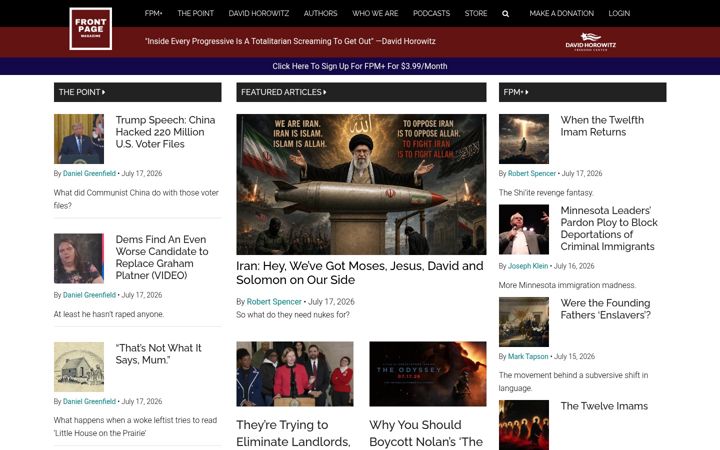The image size is (720, 450).
Task: Expand The Point section header
Action: [x=137, y=92]
